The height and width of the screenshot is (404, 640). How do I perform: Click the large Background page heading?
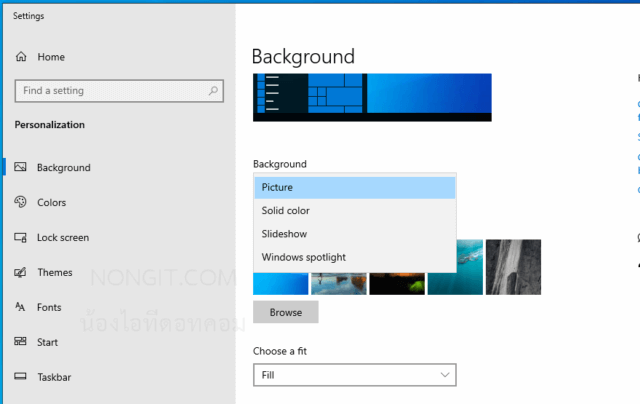coord(303,57)
